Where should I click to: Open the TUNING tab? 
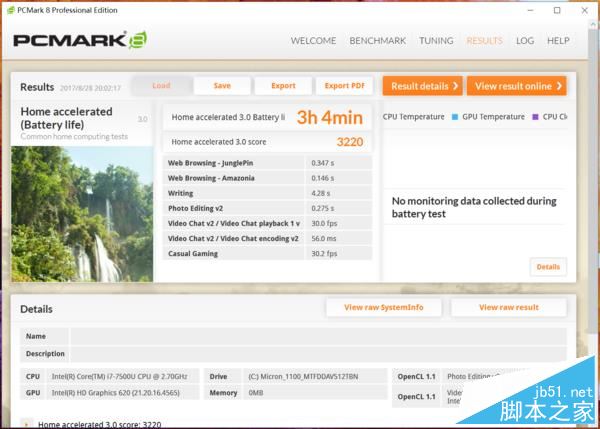click(x=436, y=41)
